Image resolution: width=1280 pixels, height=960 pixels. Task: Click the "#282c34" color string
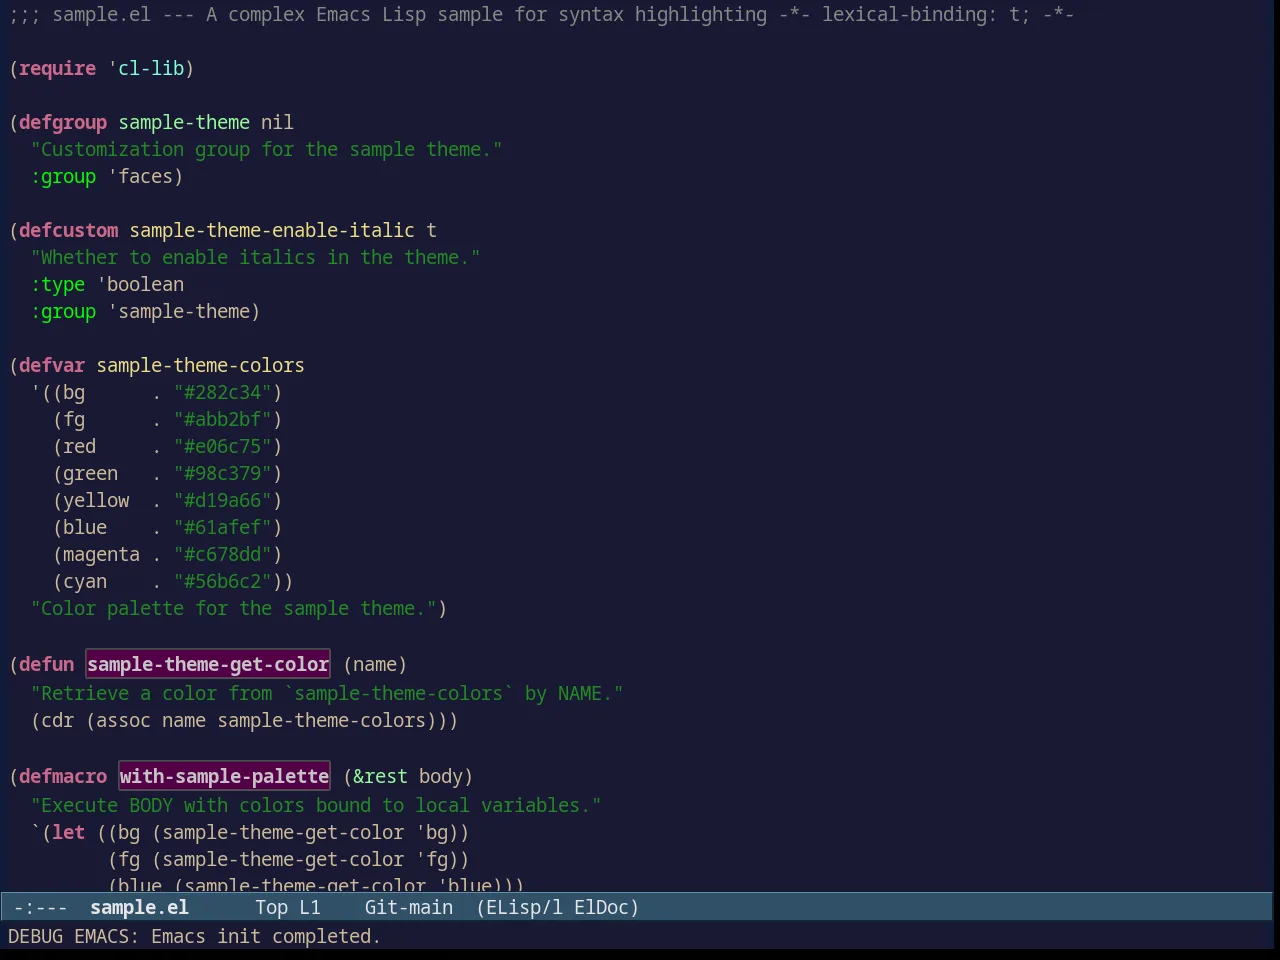223,392
